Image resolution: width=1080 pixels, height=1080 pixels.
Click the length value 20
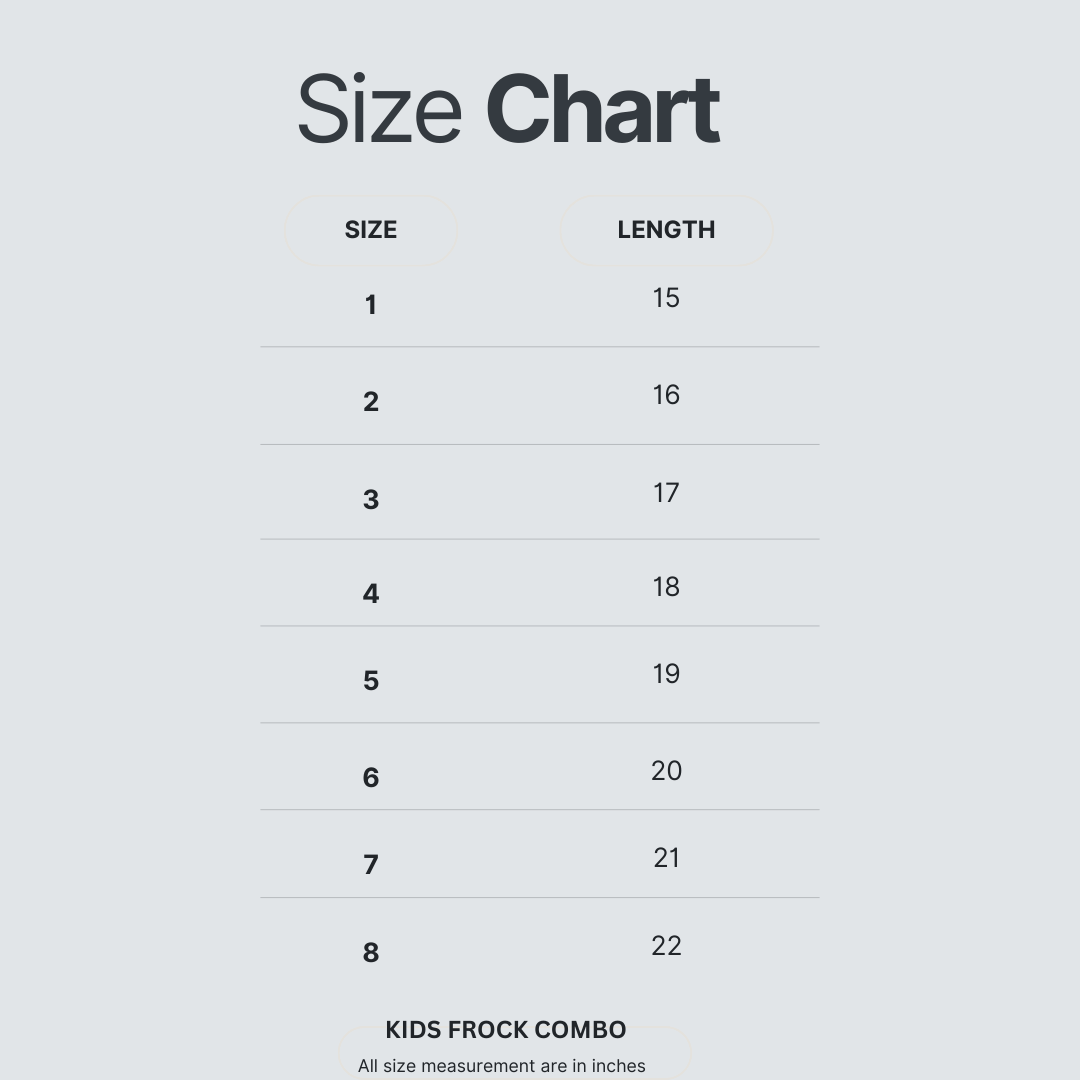point(666,771)
